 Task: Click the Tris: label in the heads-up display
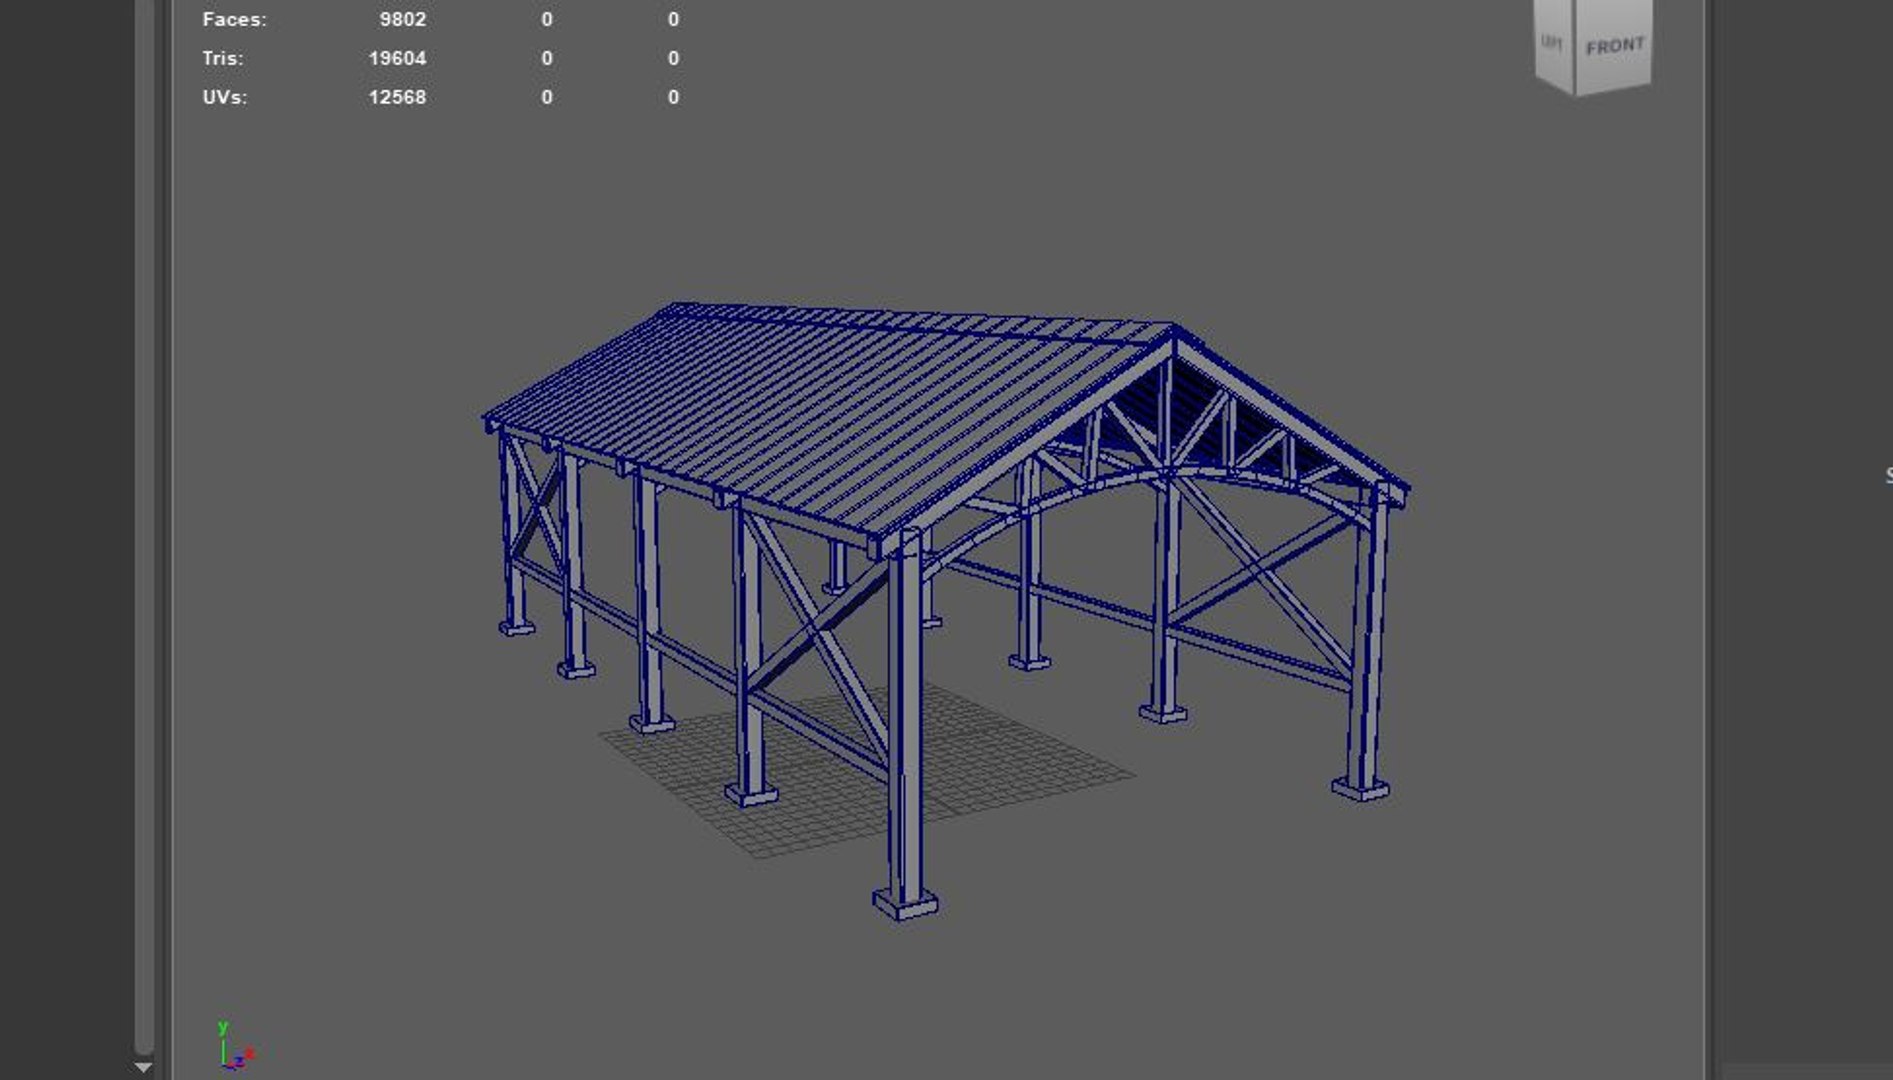(x=223, y=58)
